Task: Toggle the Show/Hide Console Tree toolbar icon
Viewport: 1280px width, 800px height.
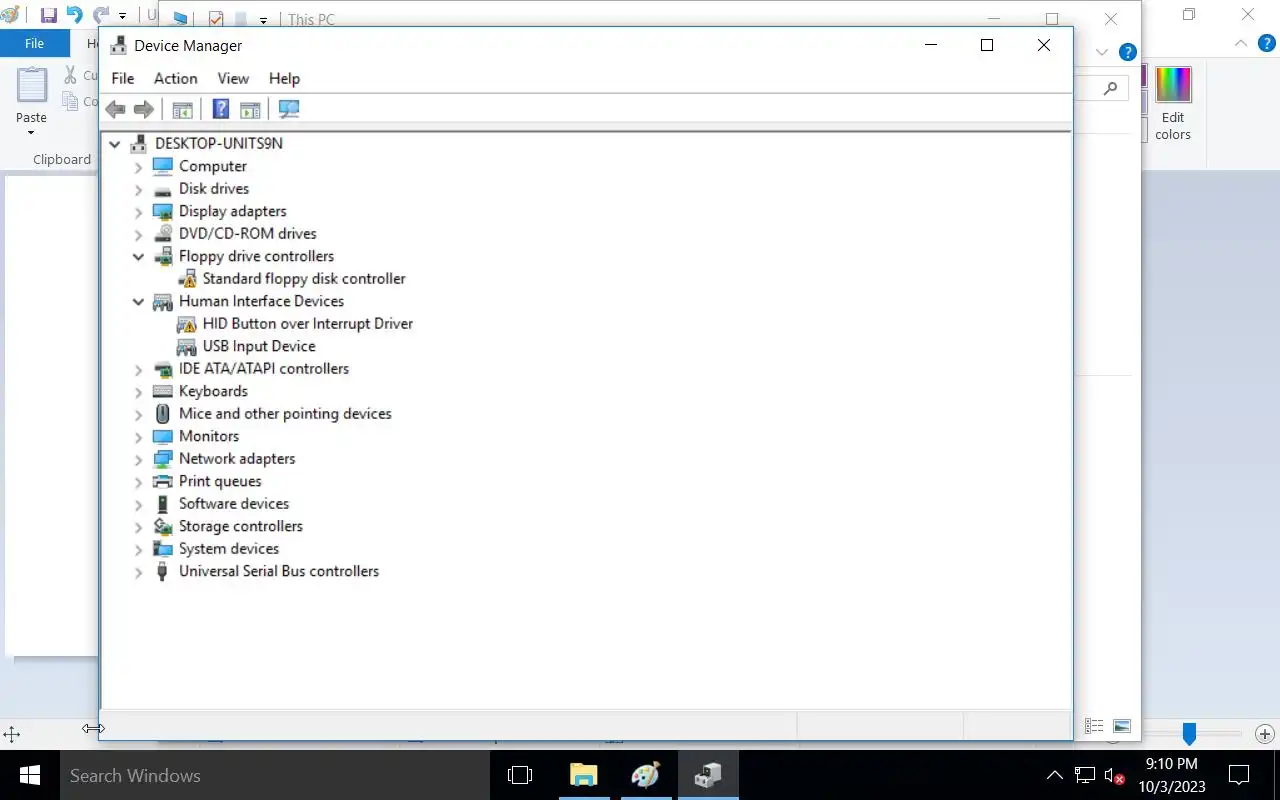Action: (x=182, y=109)
